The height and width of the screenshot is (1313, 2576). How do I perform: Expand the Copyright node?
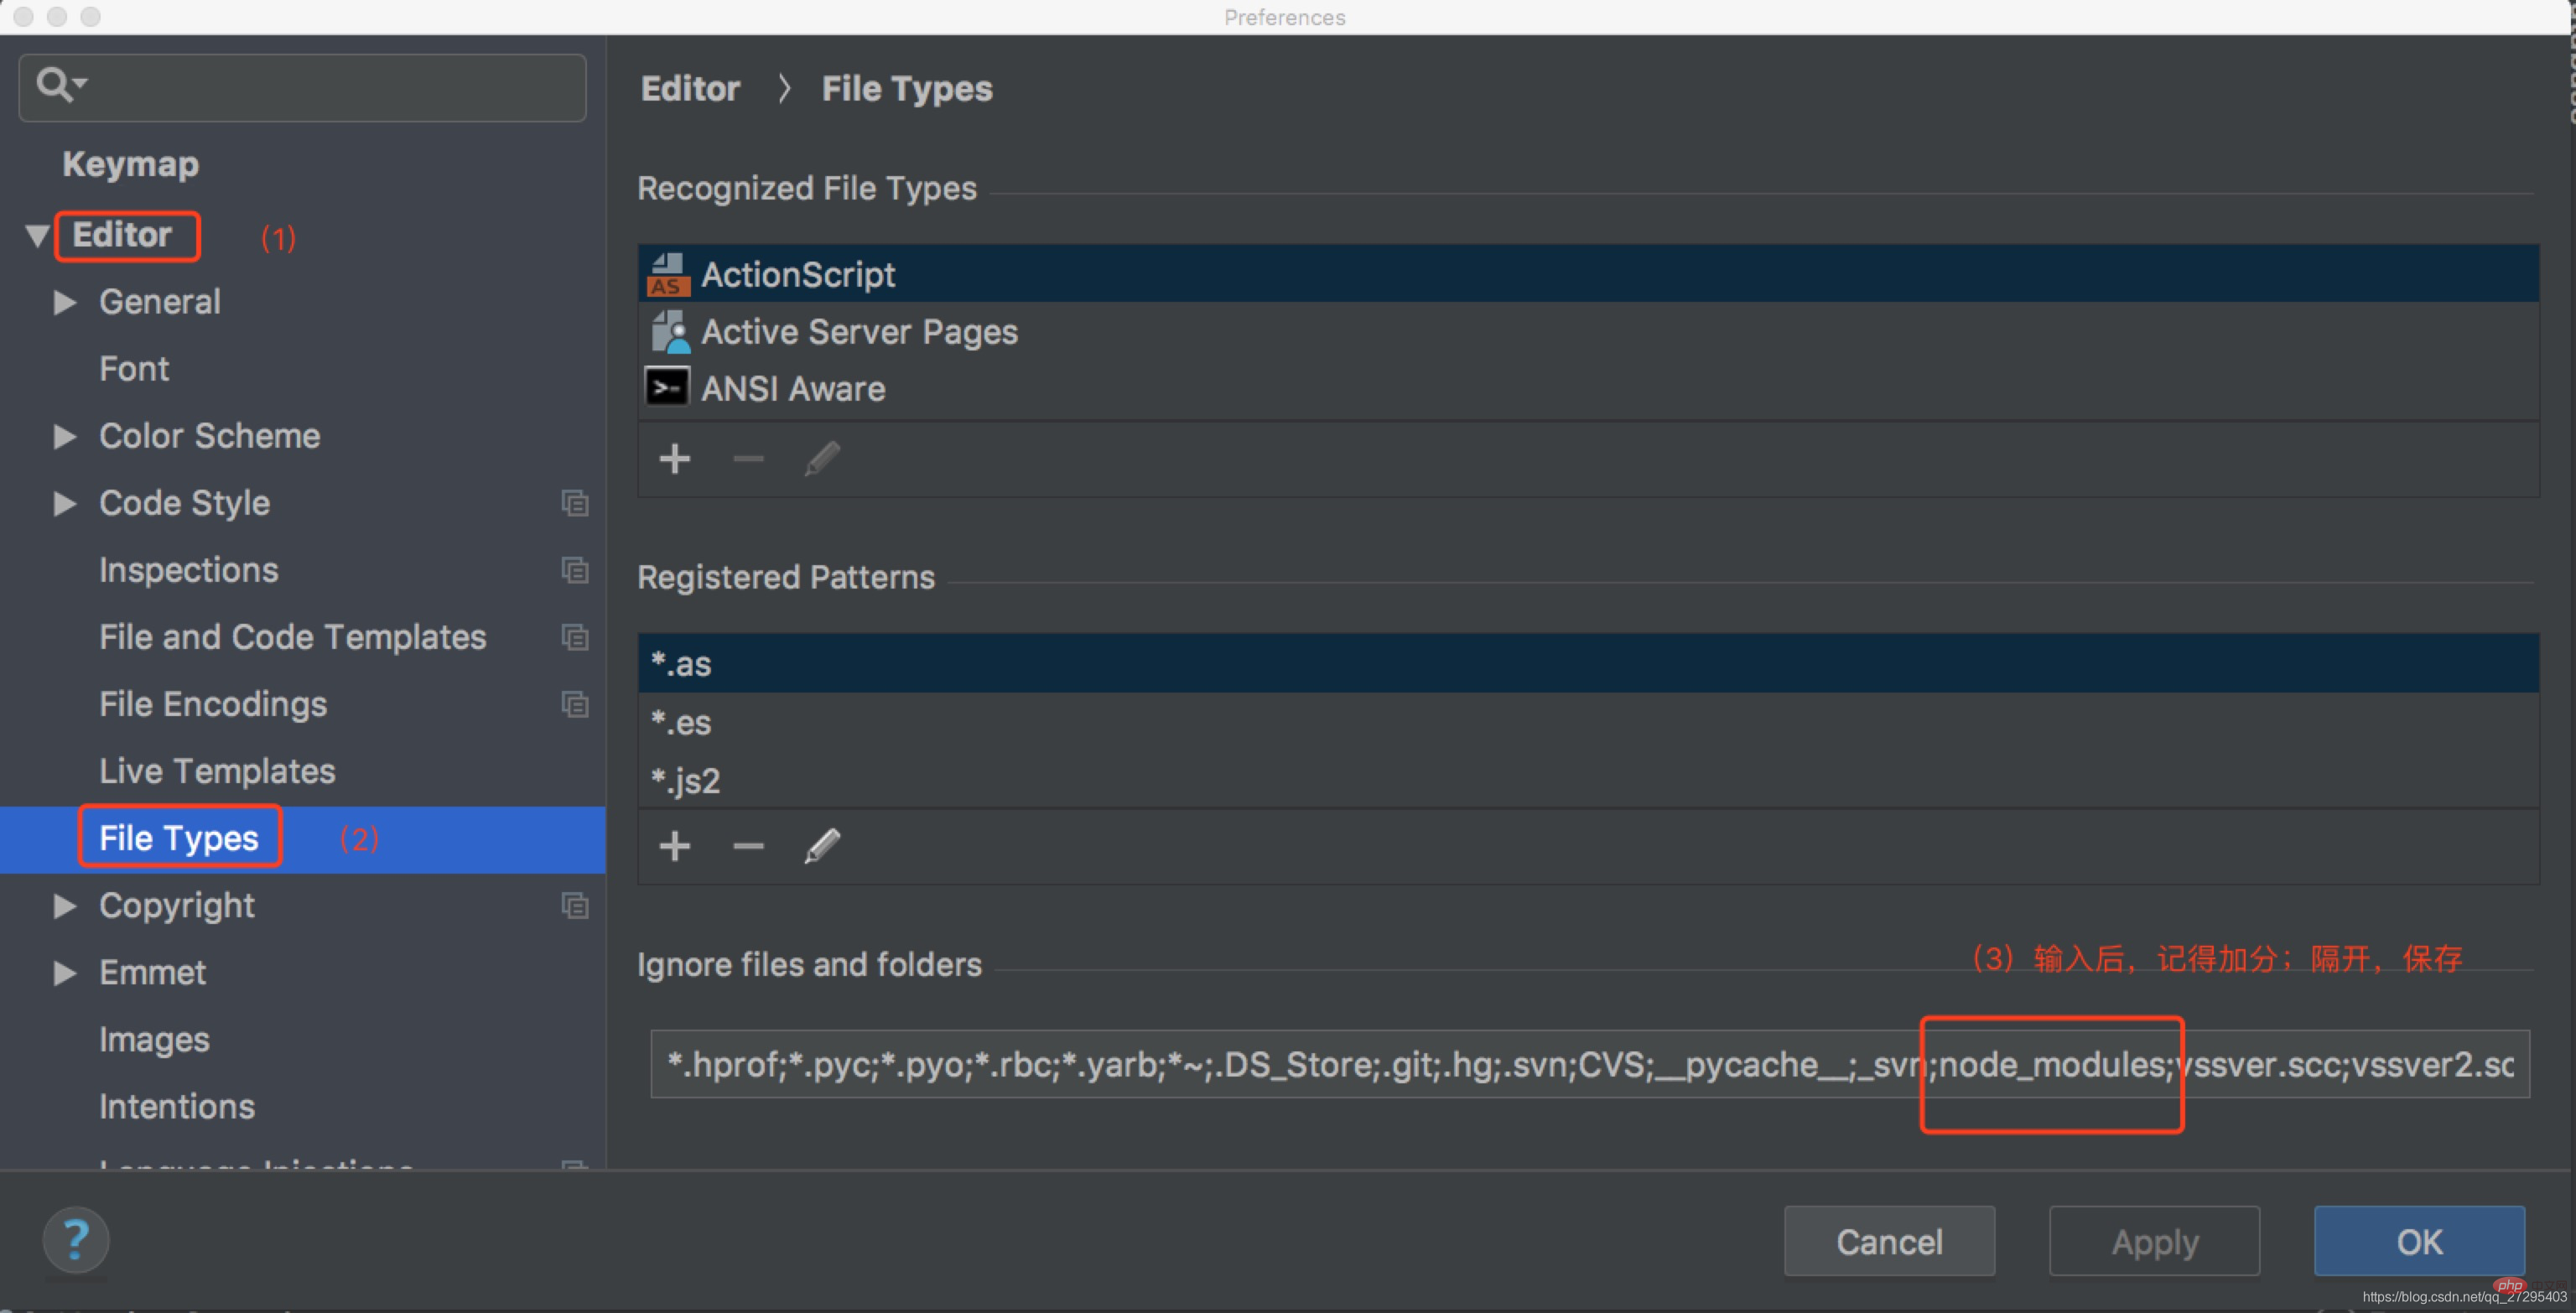click(x=65, y=905)
